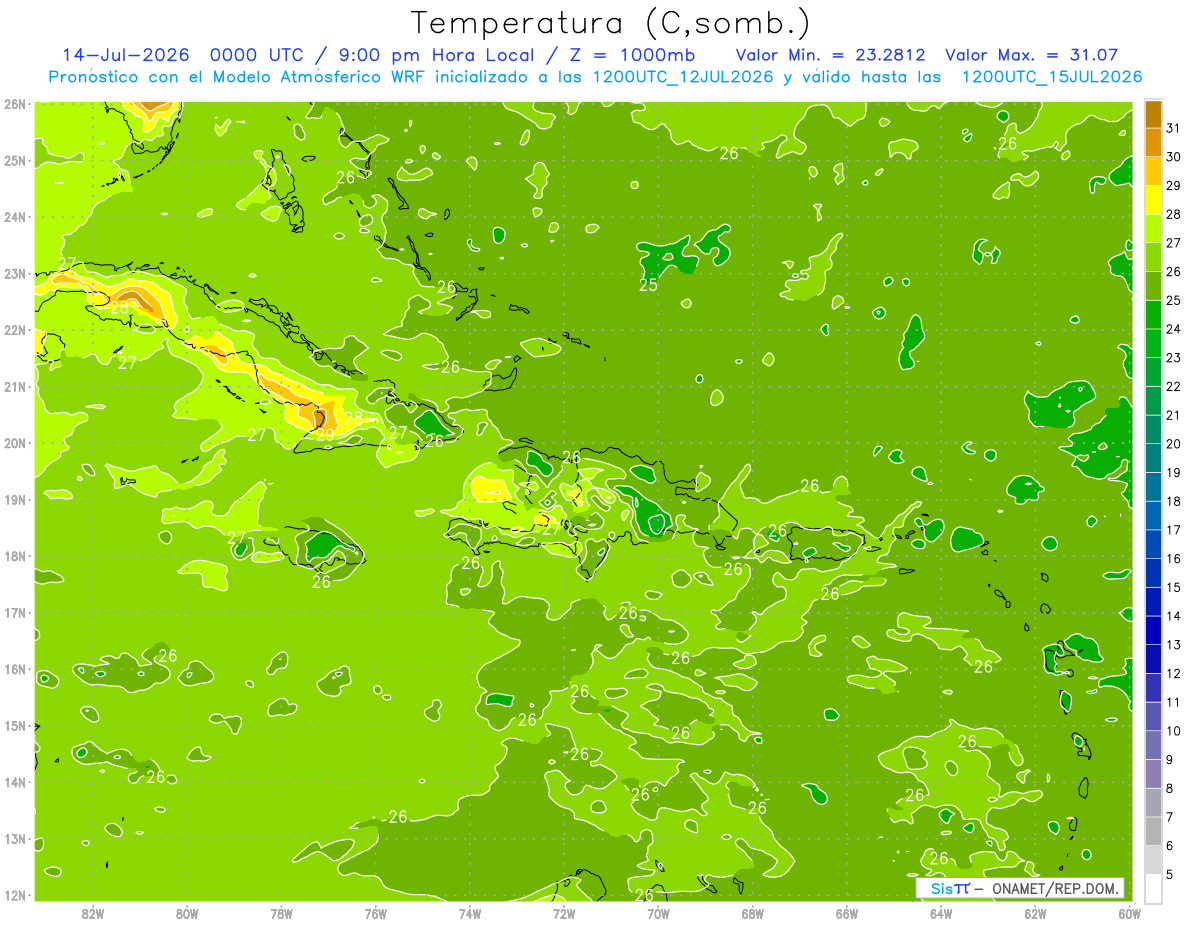Click the '70W' longitude axis label
The height and width of the screenshot is (927, 1200).
coord(658,913)
